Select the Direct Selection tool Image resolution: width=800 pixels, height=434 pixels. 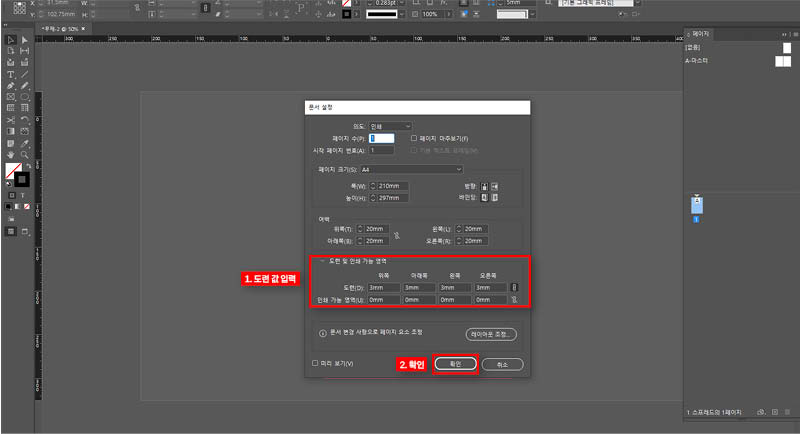tap(24, 40)
